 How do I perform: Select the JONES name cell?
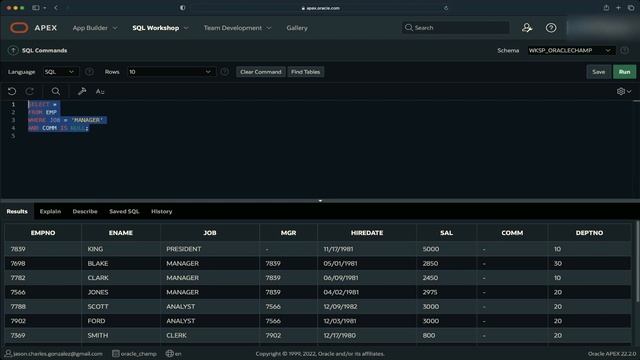tap(121, 292)
